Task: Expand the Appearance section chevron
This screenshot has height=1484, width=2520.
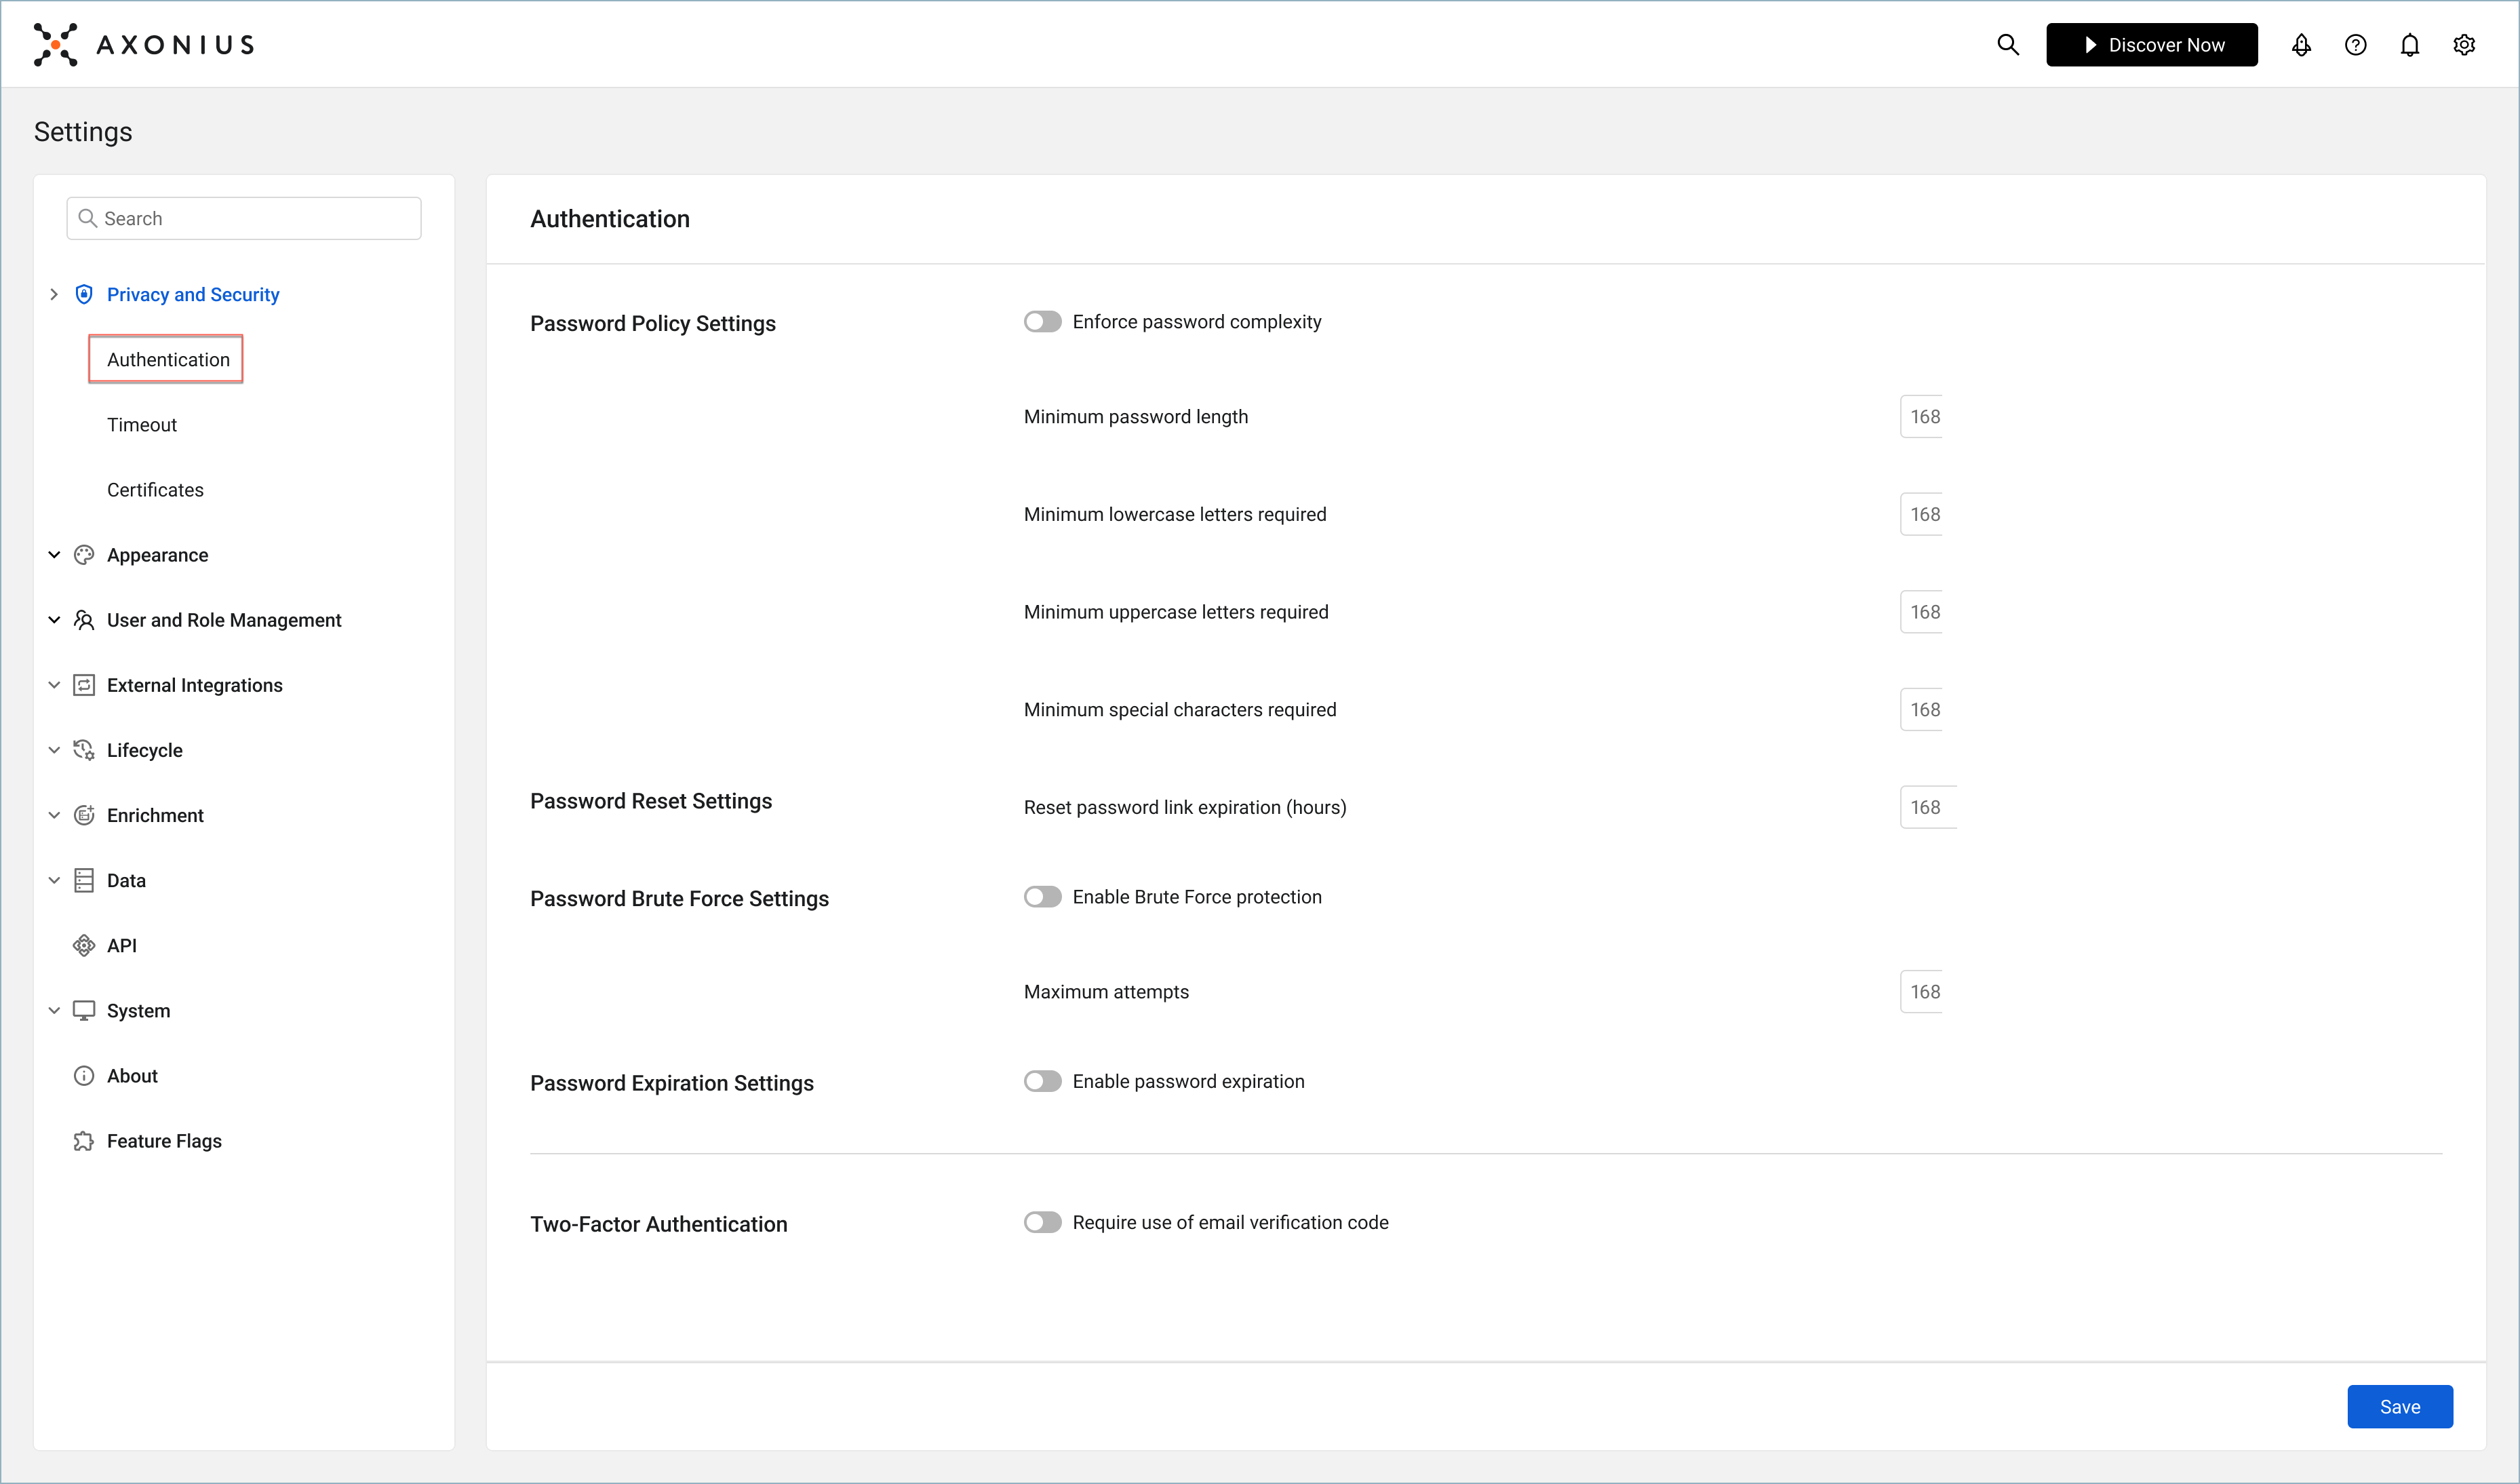Action: [54, 555]
